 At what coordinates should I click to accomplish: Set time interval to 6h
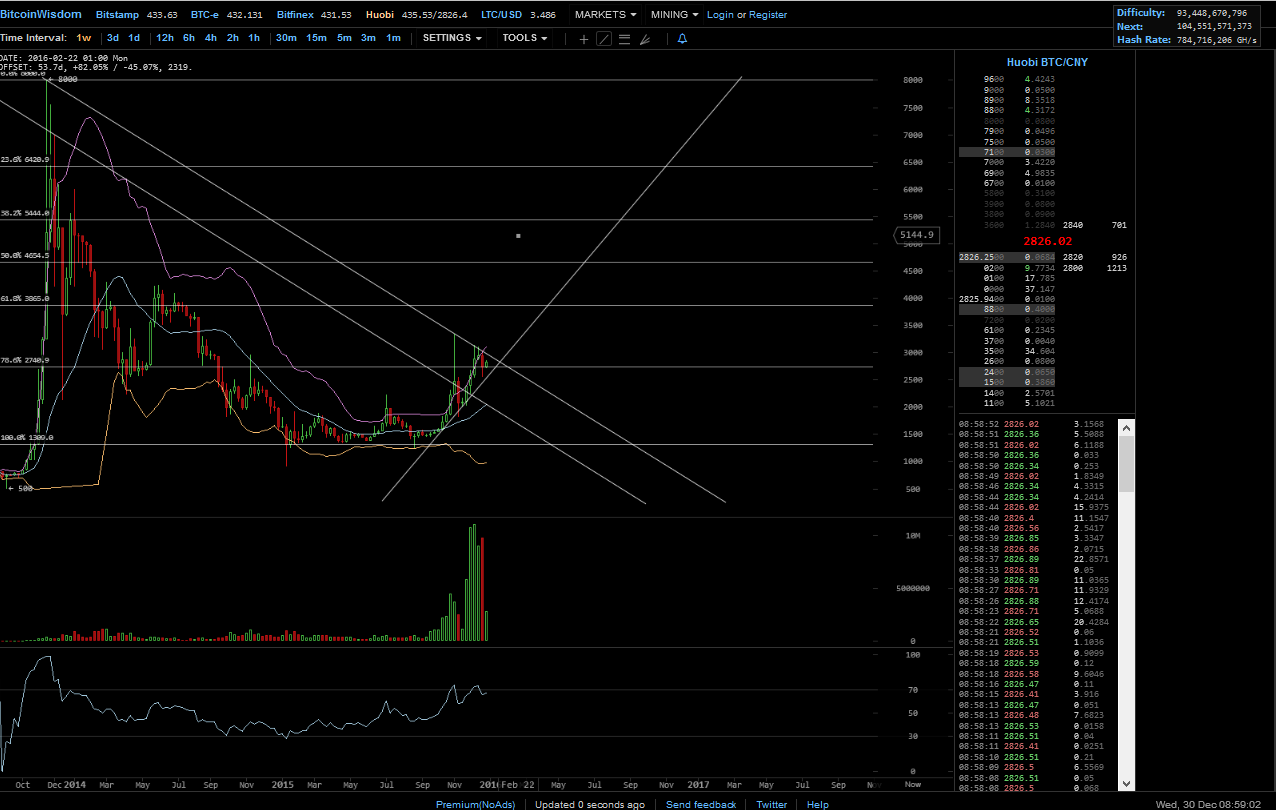[x=189, y=38]
